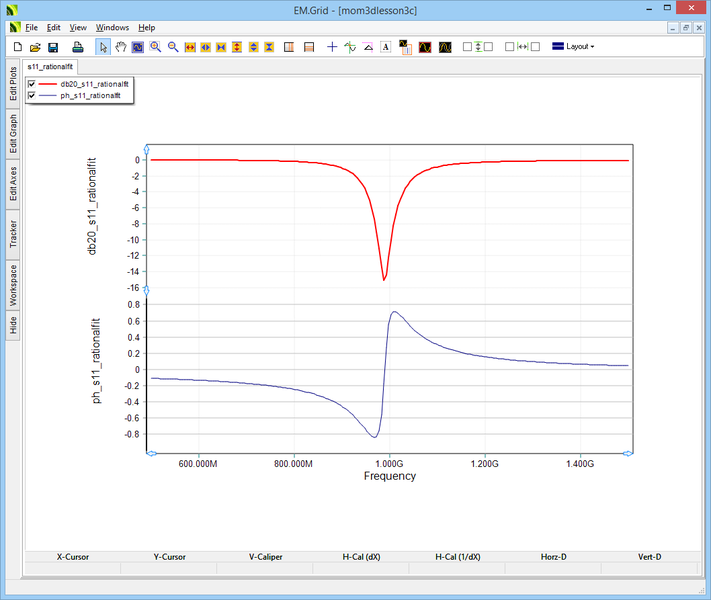711x600 pixels.
Task: Open the Edit Plots side panel
Action: [x=13, y=84]
